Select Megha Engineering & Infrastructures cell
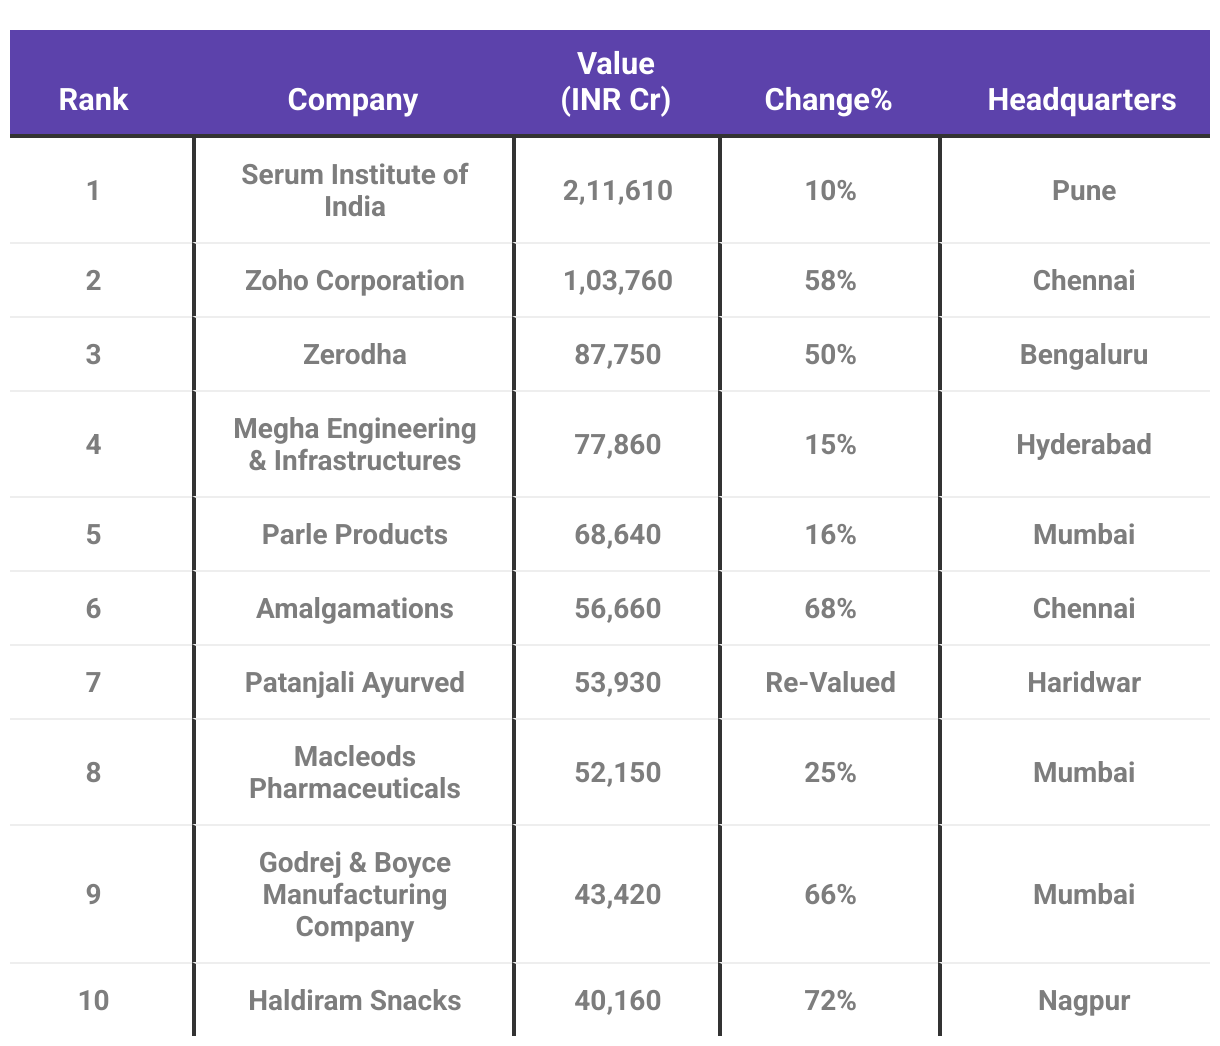Image resolution: width=1220 pixels, height=1046 pixels. (x=354, y=444)
